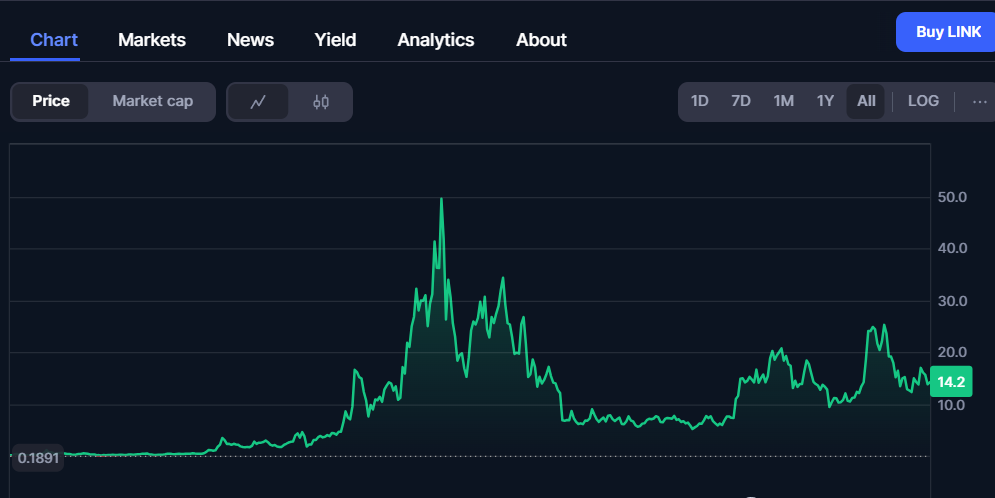This screenshot has width=995, height=498.
Task: Set chart range to 7D
Action: click(741, 101)
